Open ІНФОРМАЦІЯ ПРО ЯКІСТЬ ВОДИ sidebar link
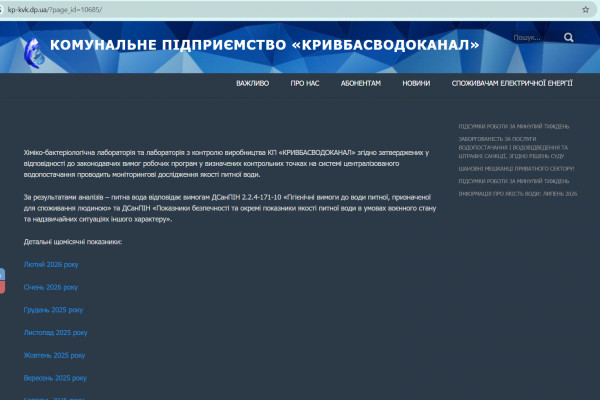Viewport: 600px width, 400px height. point(518,194)
